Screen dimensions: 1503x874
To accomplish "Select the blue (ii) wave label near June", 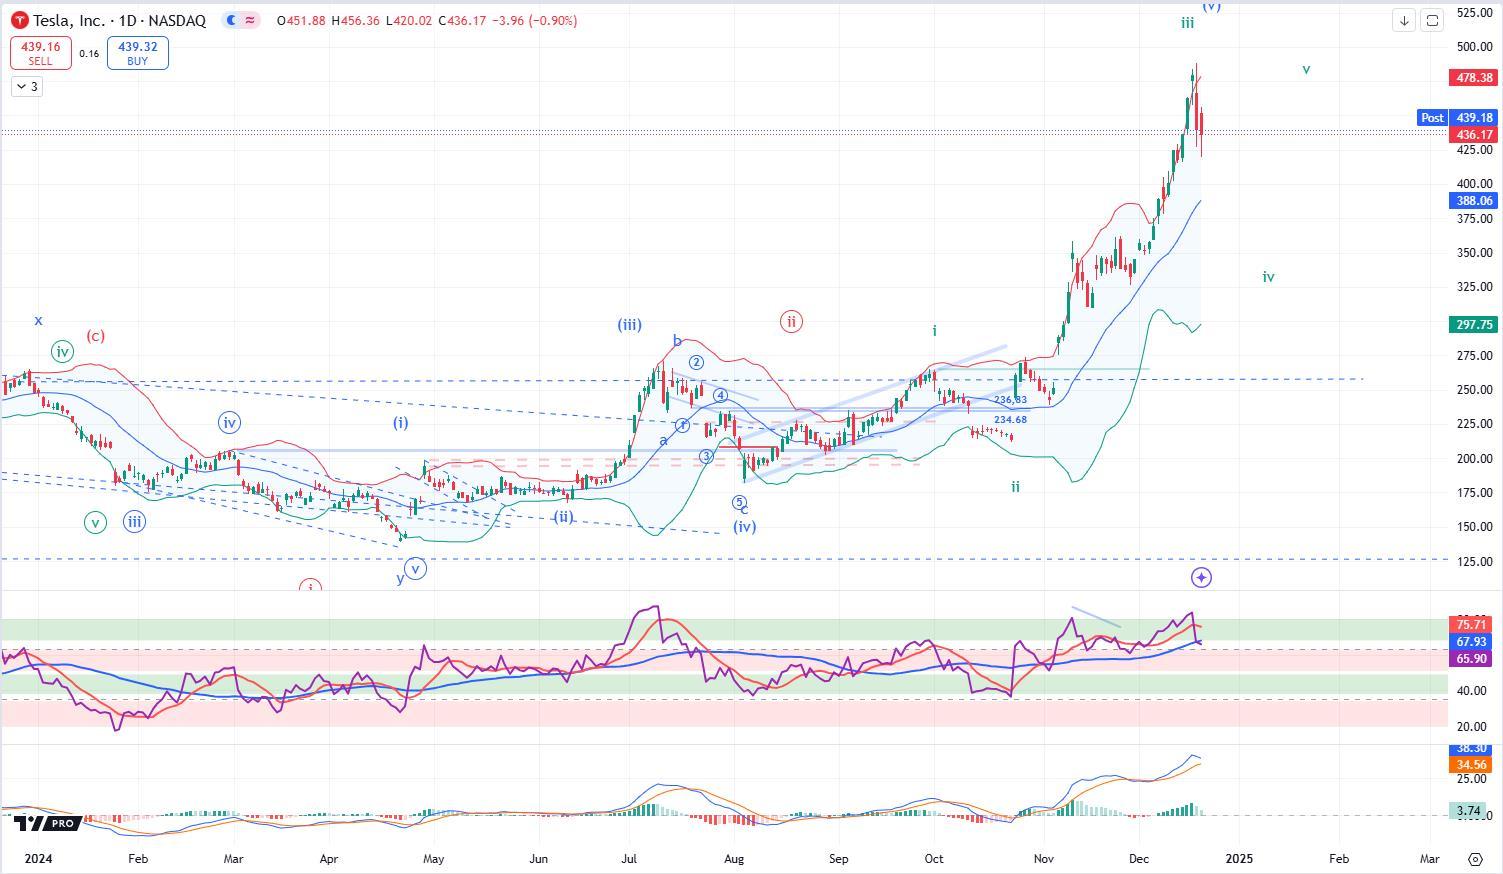I will 564,517.
